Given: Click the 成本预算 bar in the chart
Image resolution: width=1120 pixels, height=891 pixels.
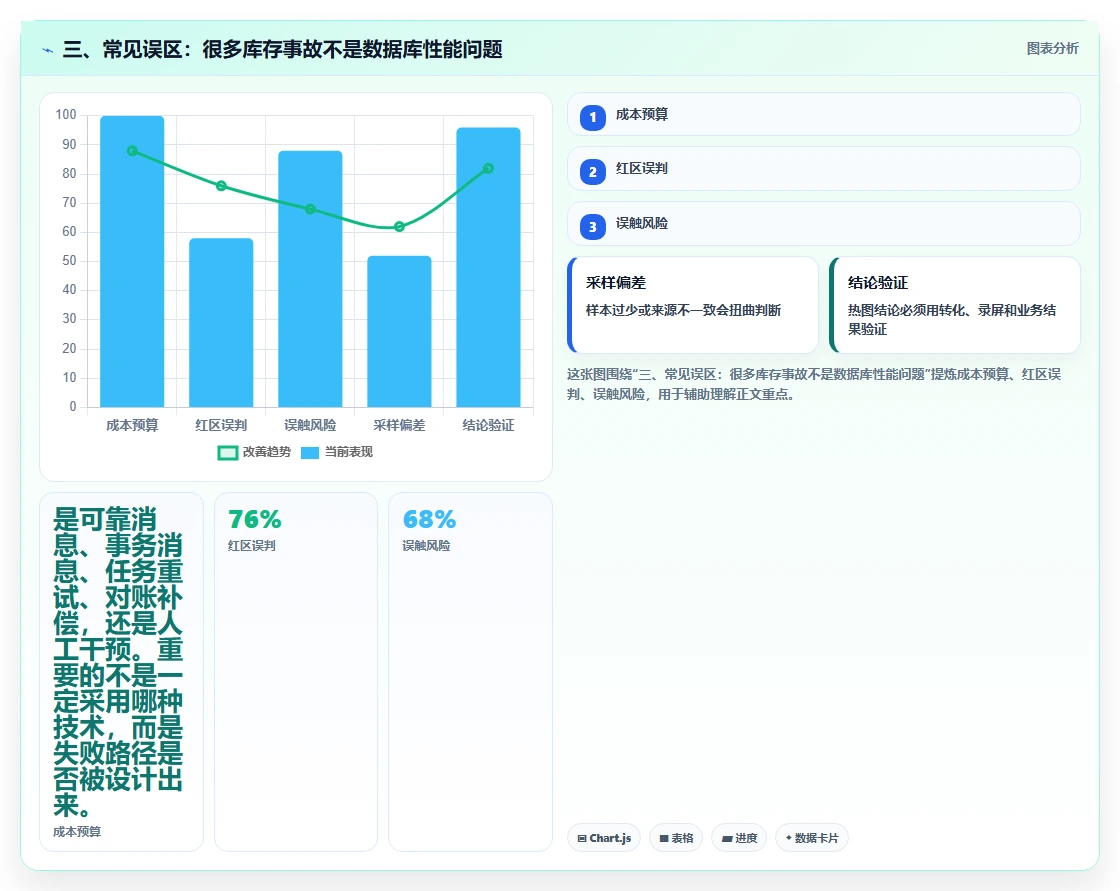Looking at the screenshot, I should tap(132, 262).
